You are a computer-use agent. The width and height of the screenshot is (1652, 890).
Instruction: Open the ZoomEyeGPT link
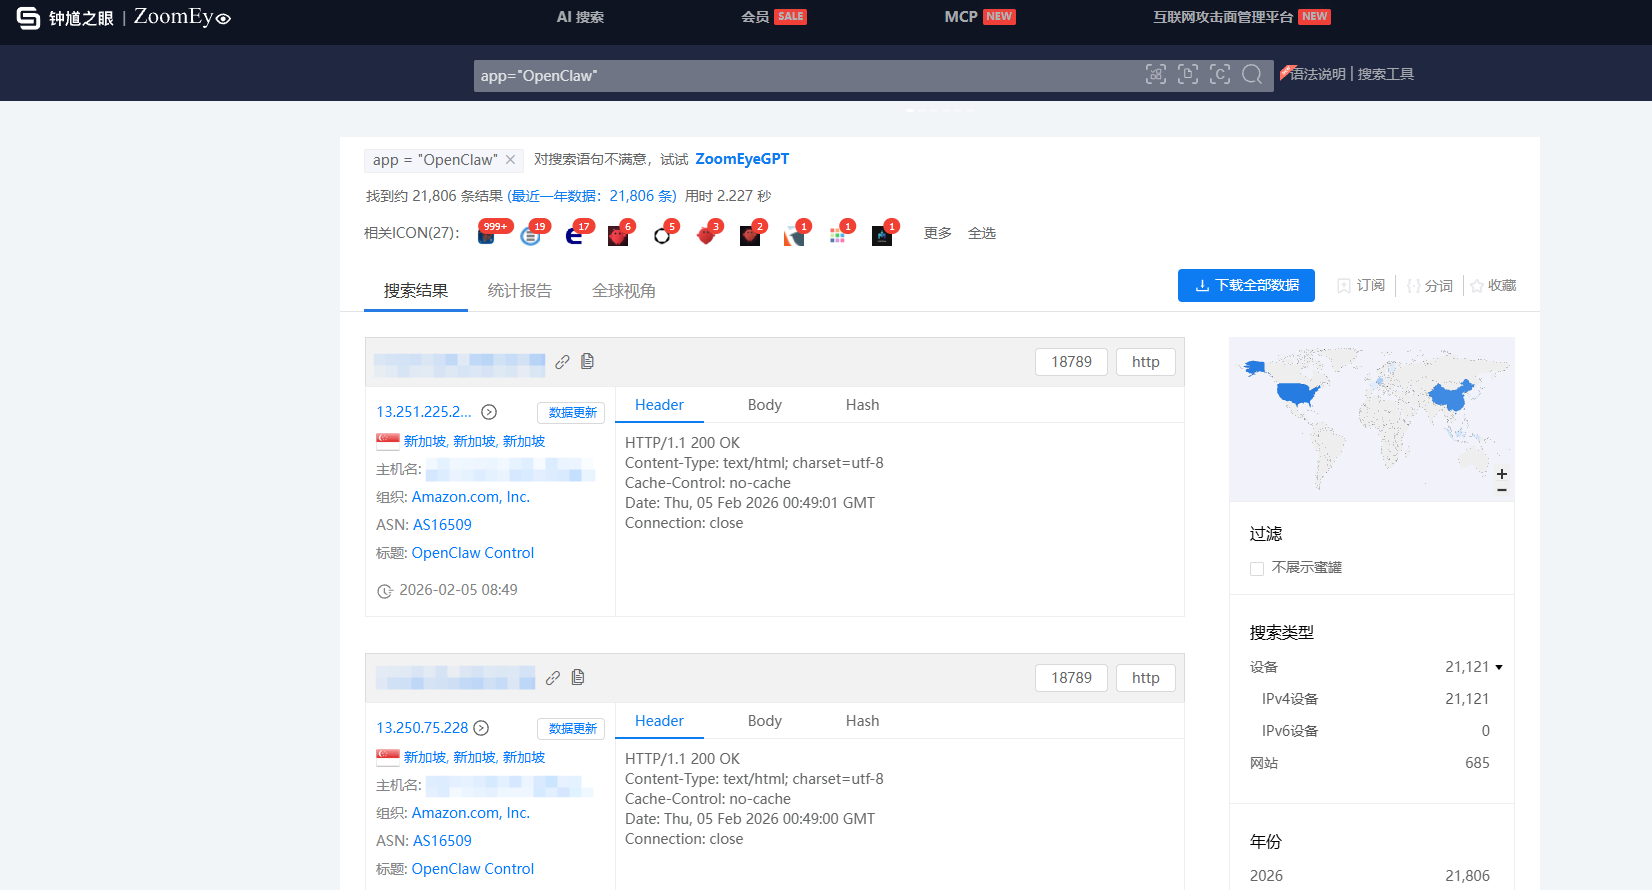pos(741,159)
